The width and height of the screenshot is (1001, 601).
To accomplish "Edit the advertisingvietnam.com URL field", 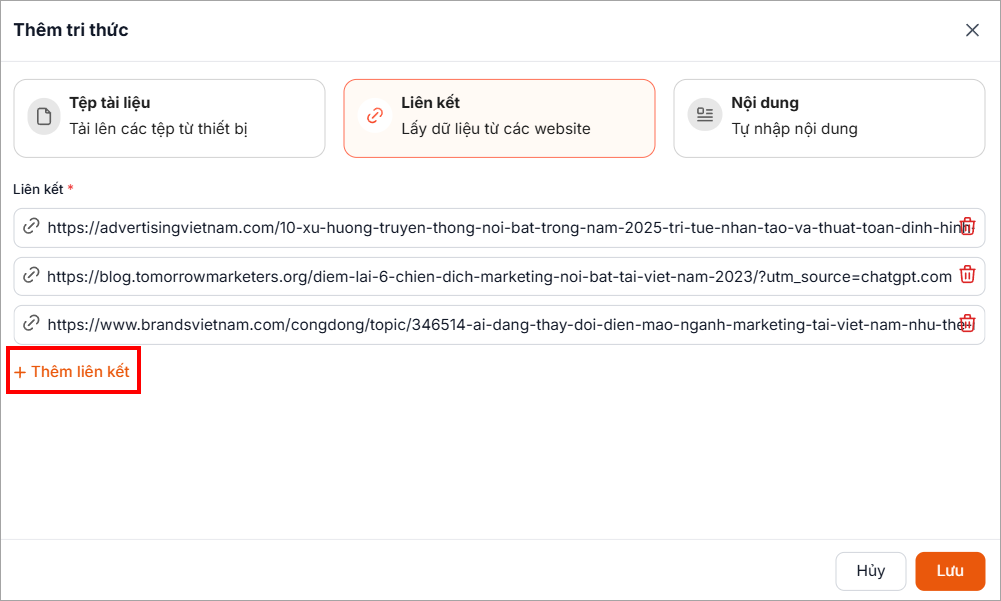I will click(x=500, y=227).
